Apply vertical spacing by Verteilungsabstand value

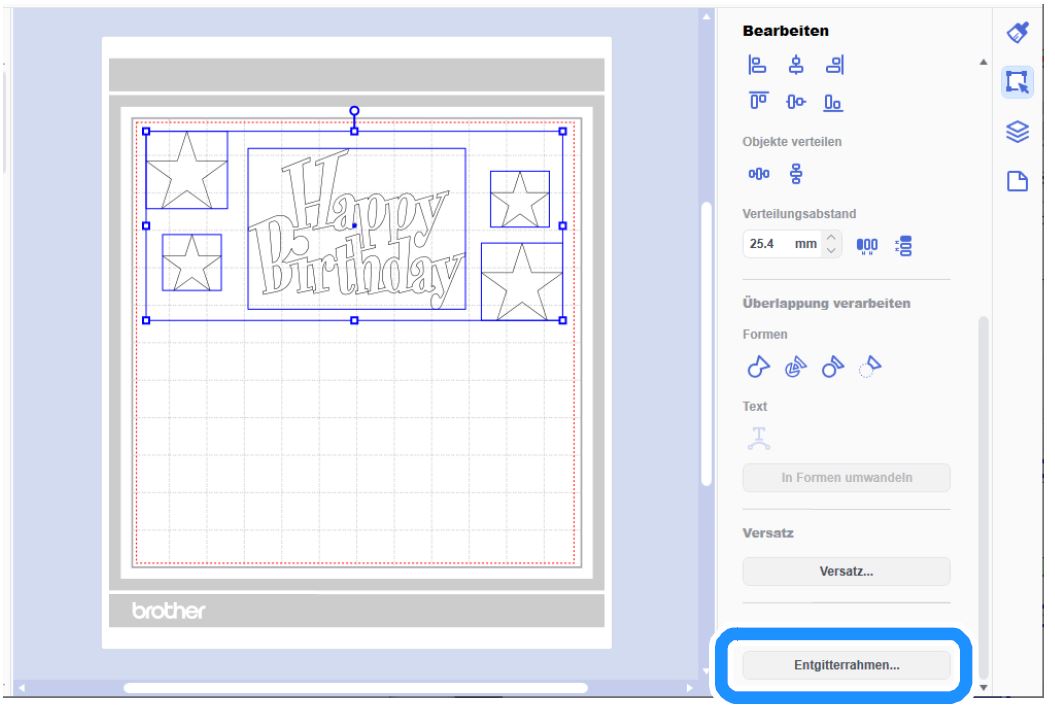905,245
